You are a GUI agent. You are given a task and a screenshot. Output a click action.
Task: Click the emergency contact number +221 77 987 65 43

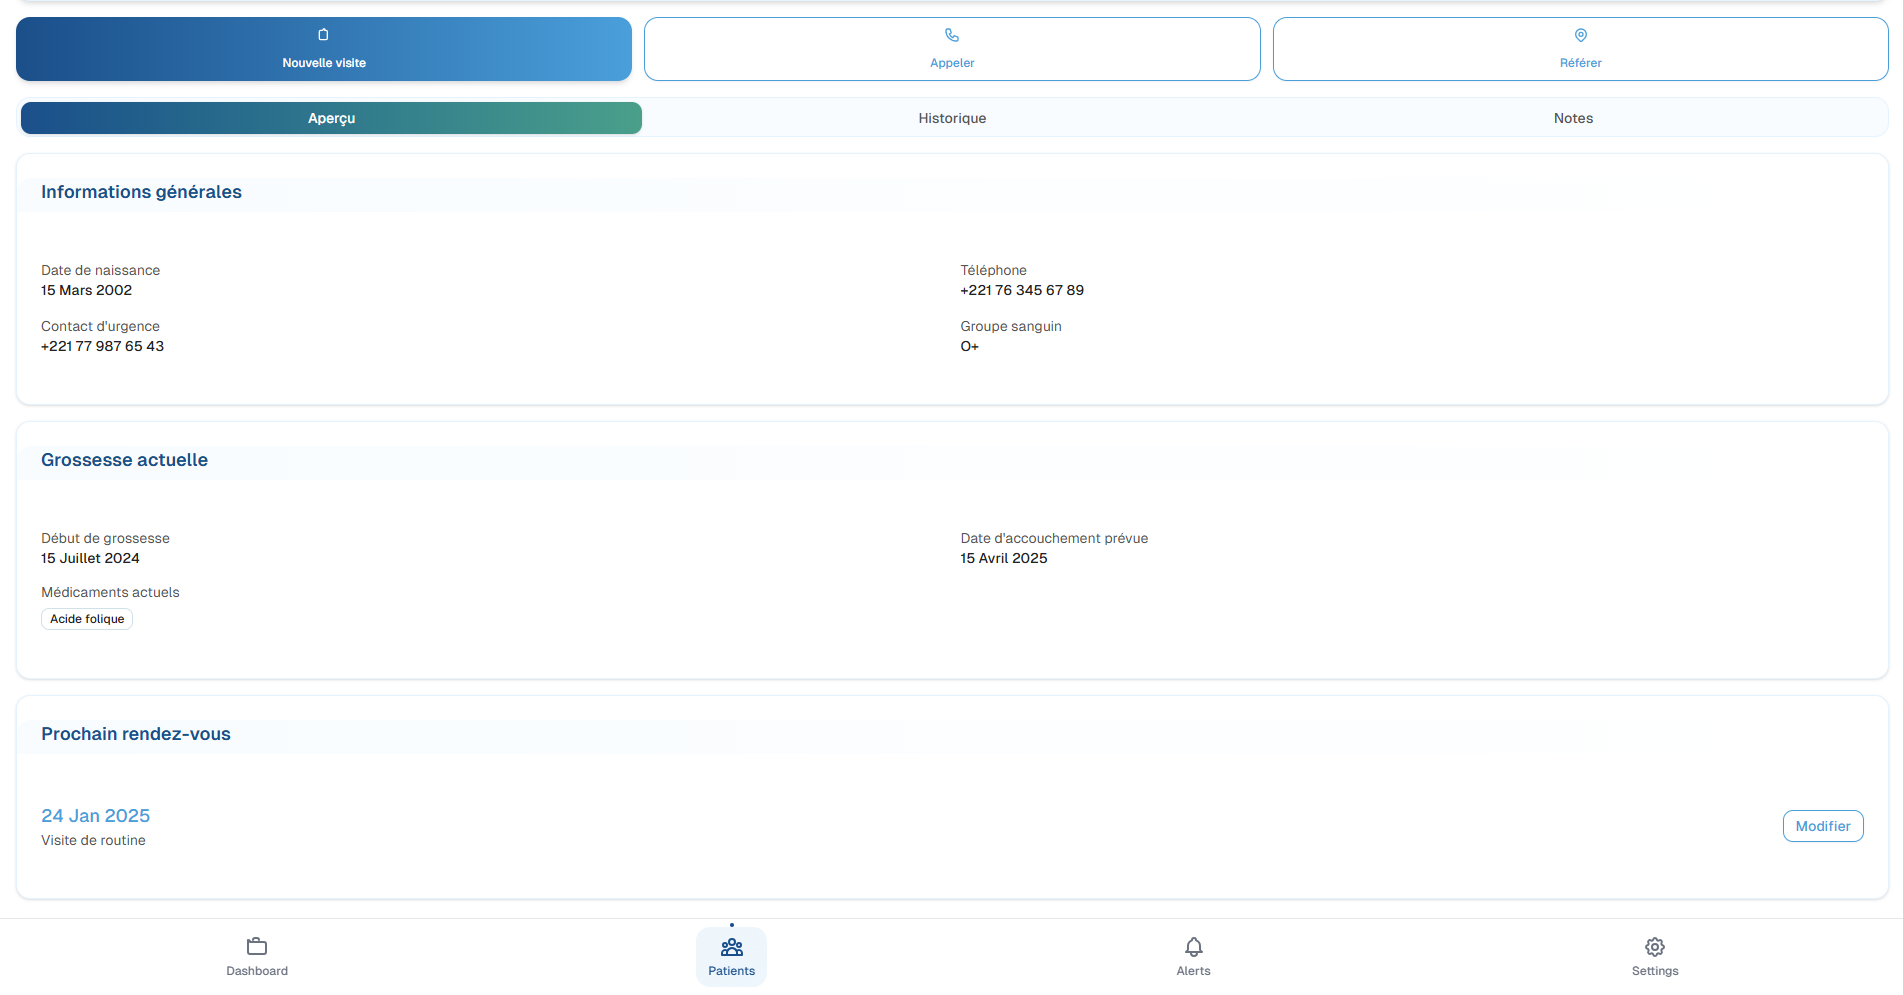[102, 346]
